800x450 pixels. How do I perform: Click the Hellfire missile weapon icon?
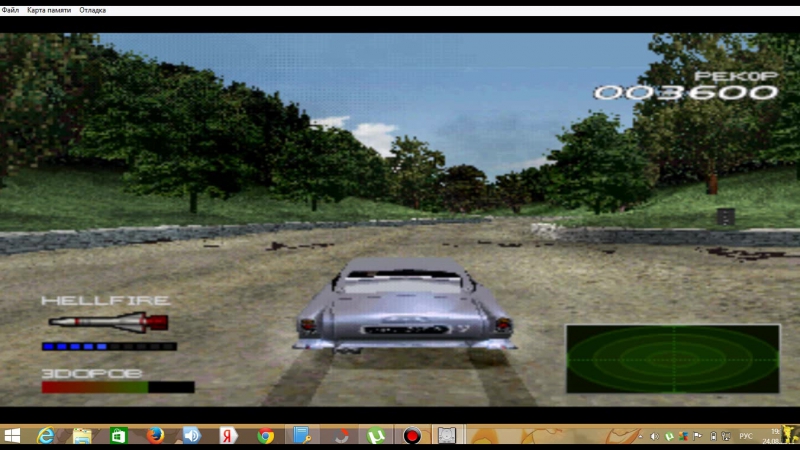coord(108,322)
